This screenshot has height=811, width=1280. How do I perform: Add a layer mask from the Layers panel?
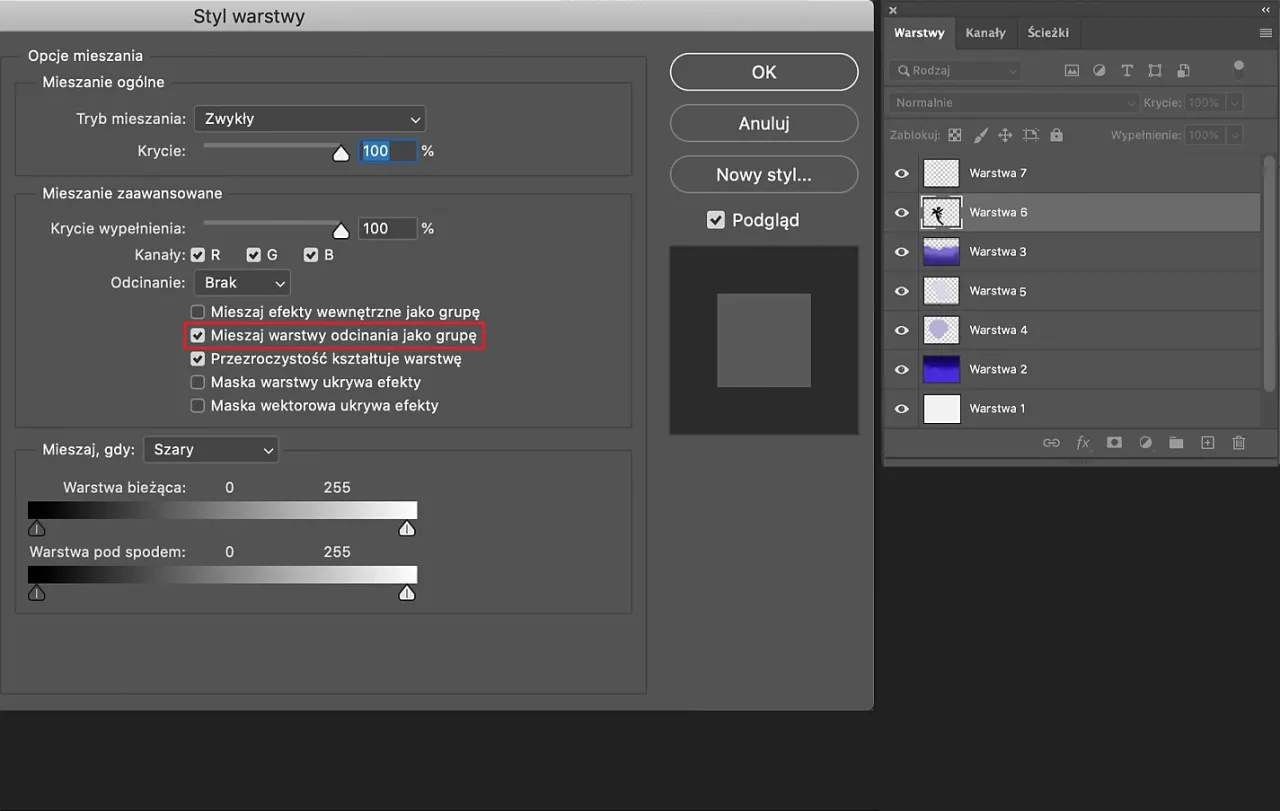pyautogui.click(x=1114, y=442)
